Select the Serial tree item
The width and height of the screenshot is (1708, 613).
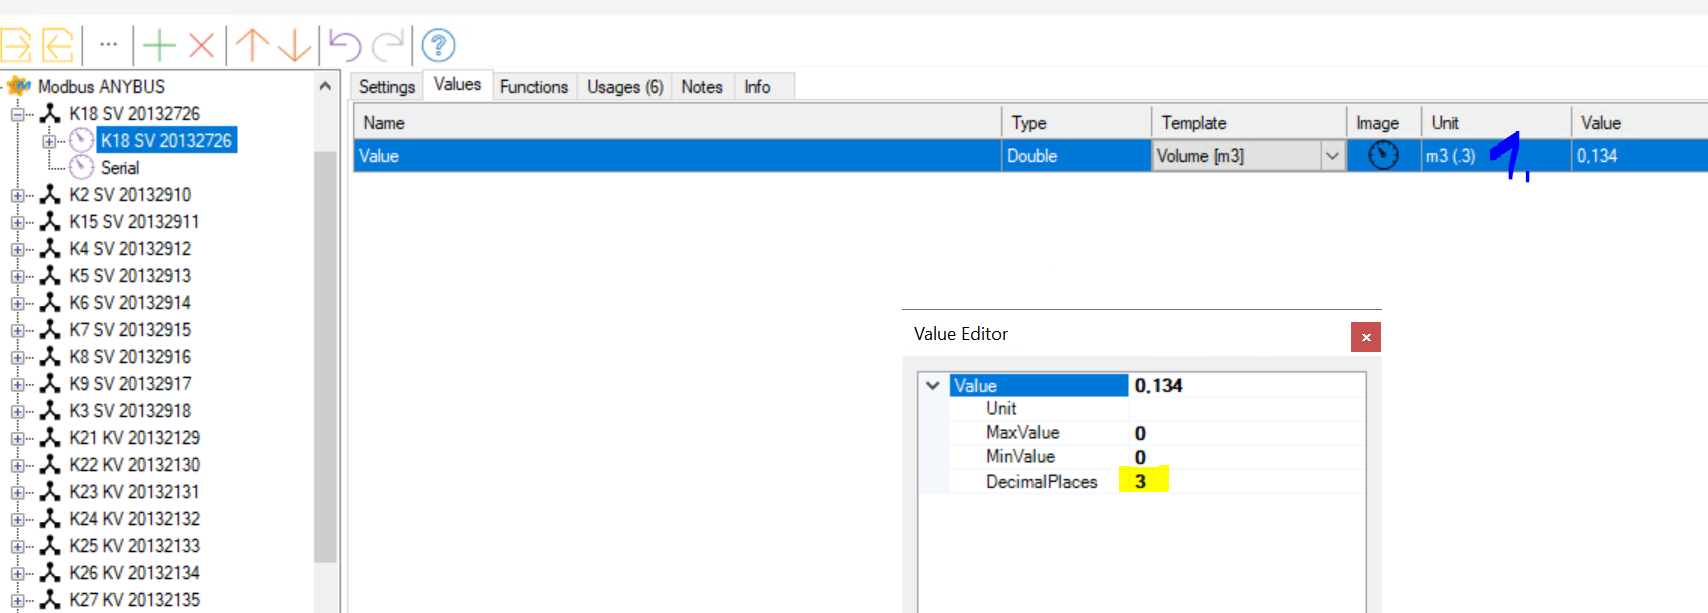point(119,168)
